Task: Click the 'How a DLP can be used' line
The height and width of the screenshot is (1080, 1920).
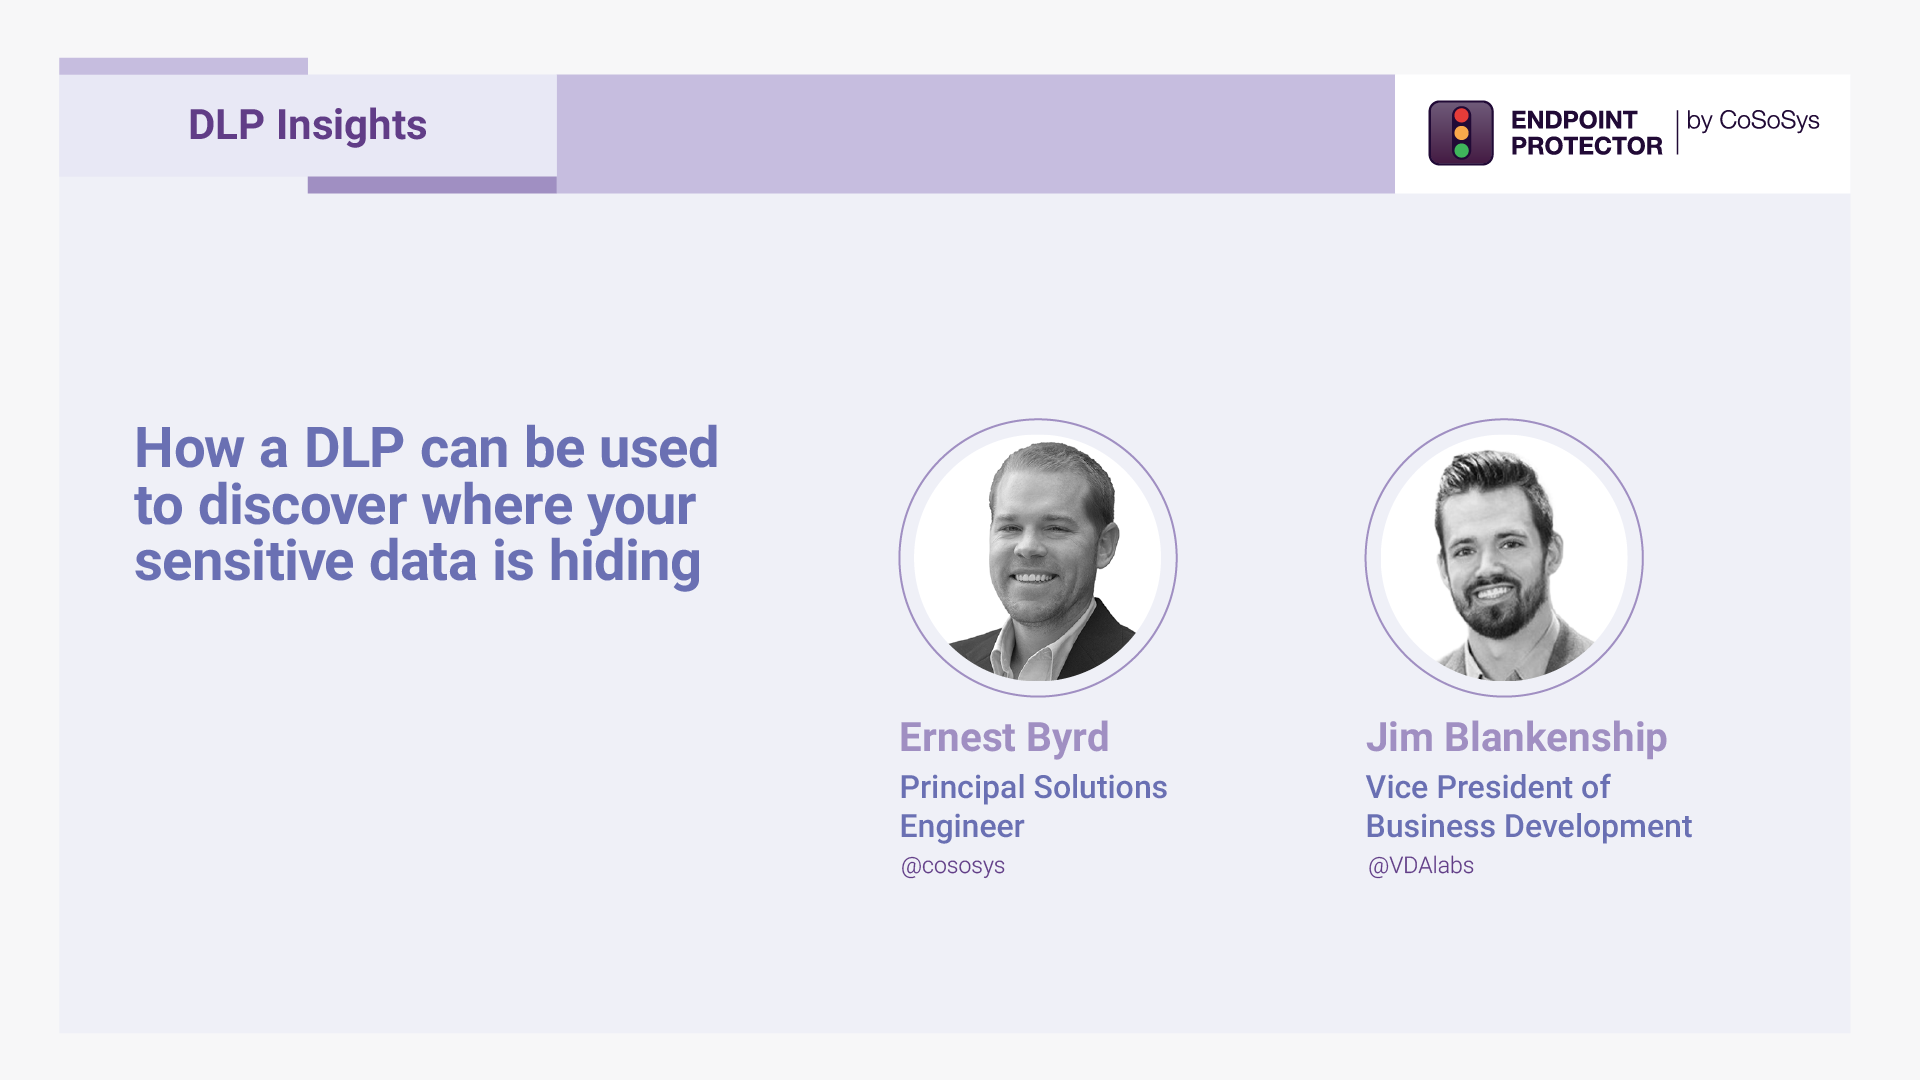Action: 427,448
